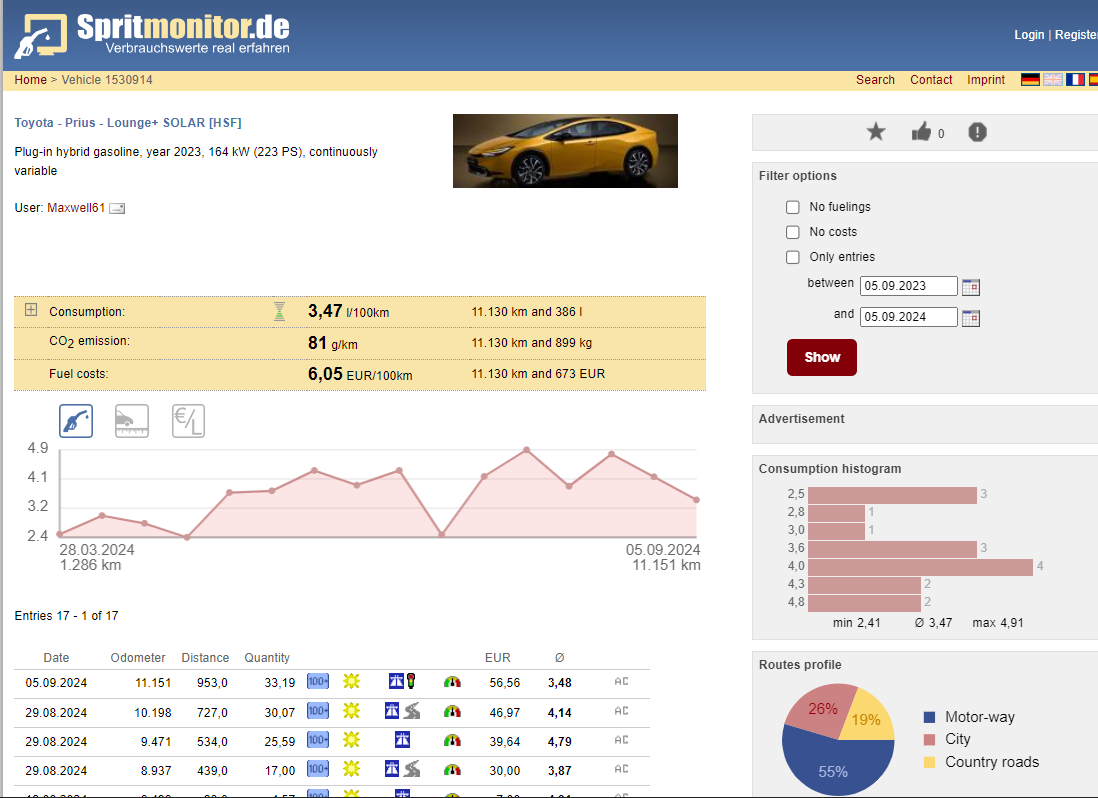Click driving style gauge in odometer 8.937 row
Viewport: 1098px width, 798px height.
(x=452, y=770)
